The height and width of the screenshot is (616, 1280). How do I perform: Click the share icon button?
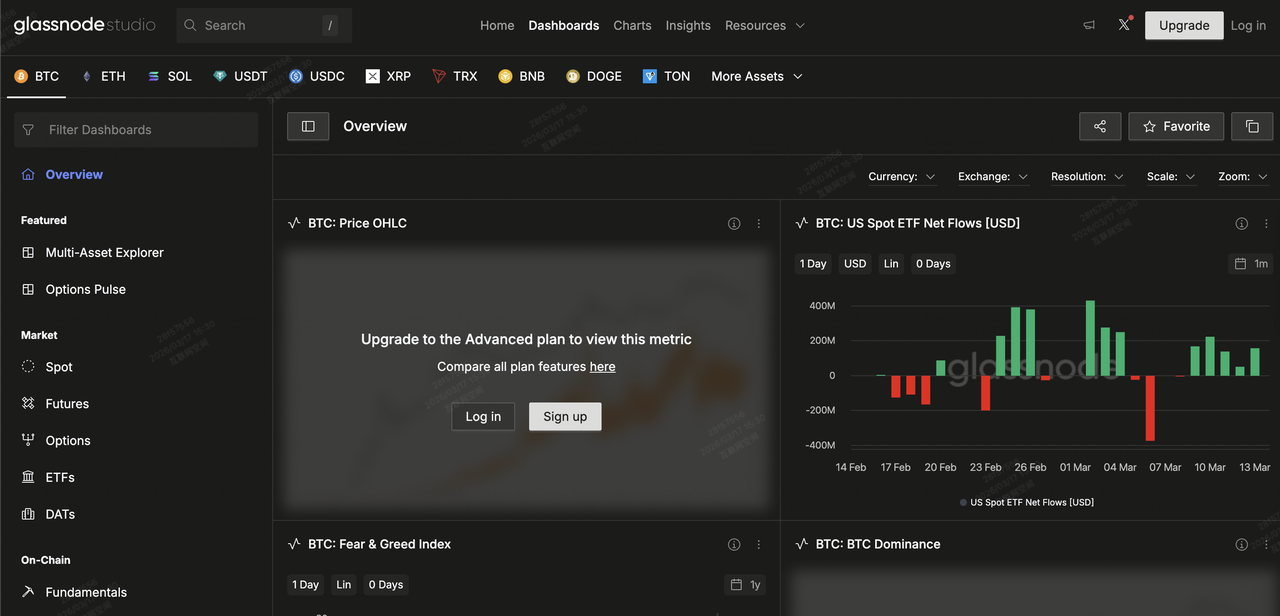click(1100, 126)
